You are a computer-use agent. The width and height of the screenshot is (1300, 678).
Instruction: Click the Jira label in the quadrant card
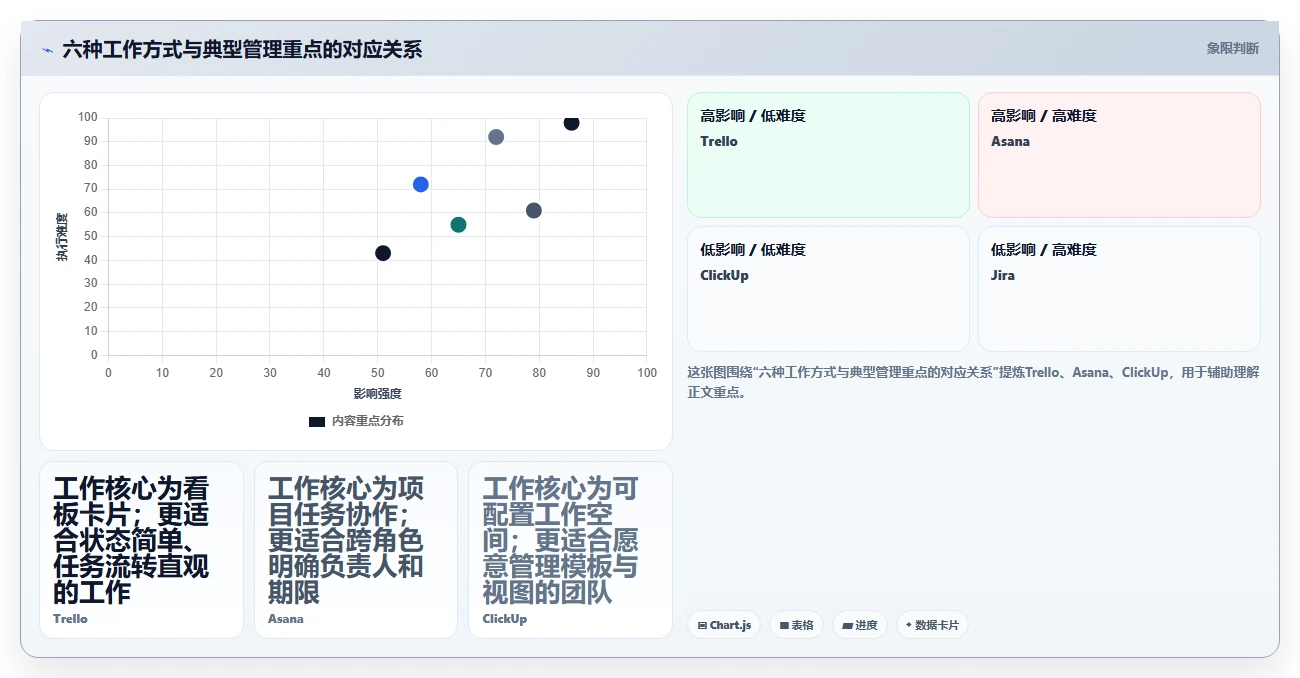(x=1003, y=275)
